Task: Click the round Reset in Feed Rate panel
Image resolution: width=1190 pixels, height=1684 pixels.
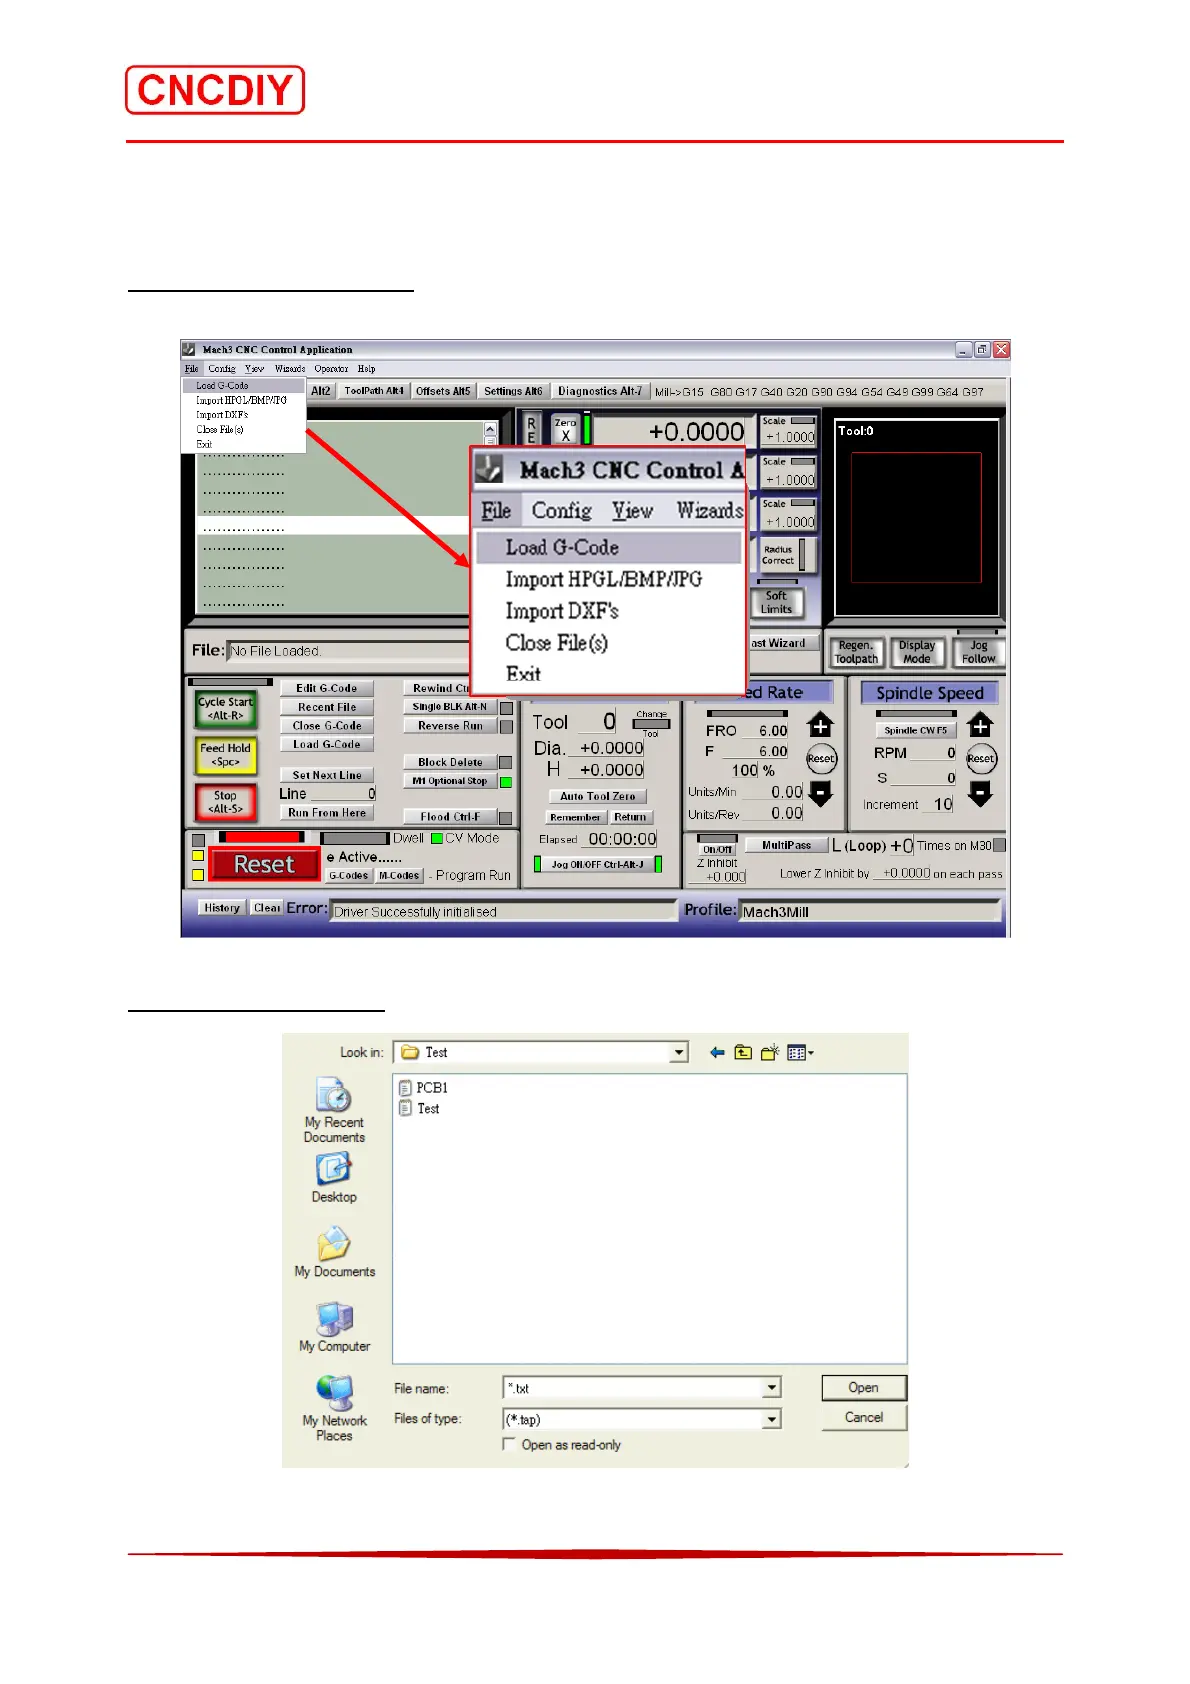Action: pyautogui.click(x=821, y=759)
